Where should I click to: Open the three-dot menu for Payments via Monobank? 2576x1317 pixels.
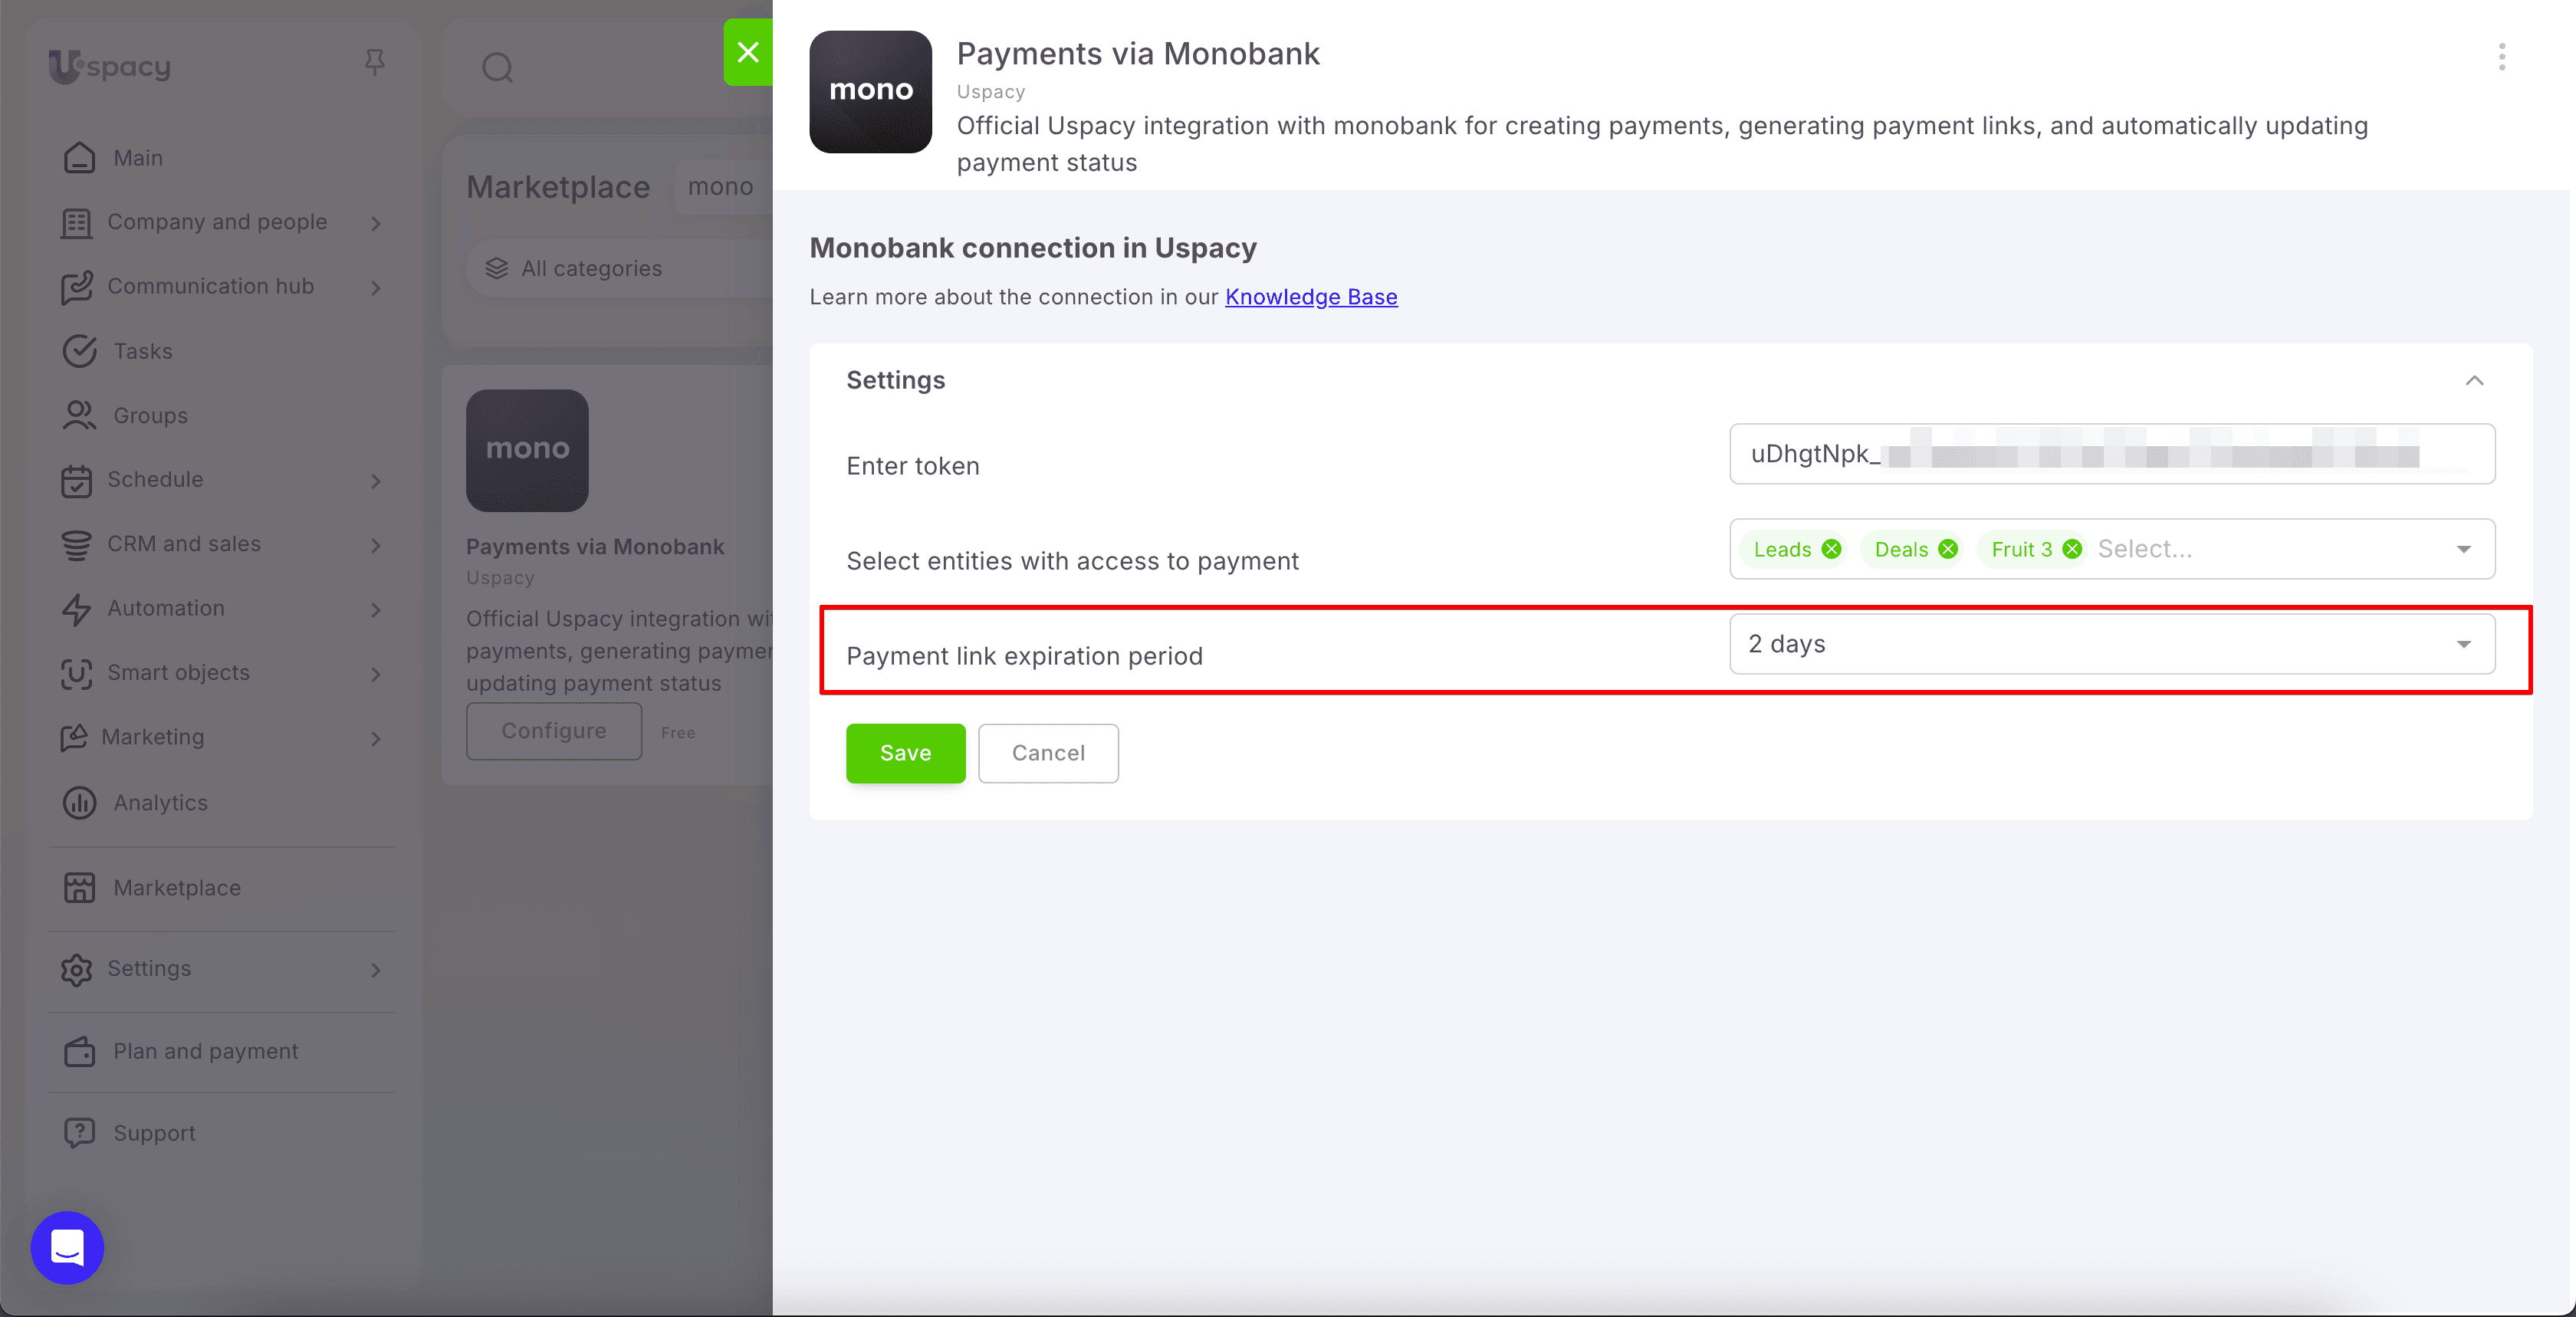pos(2502,57)
